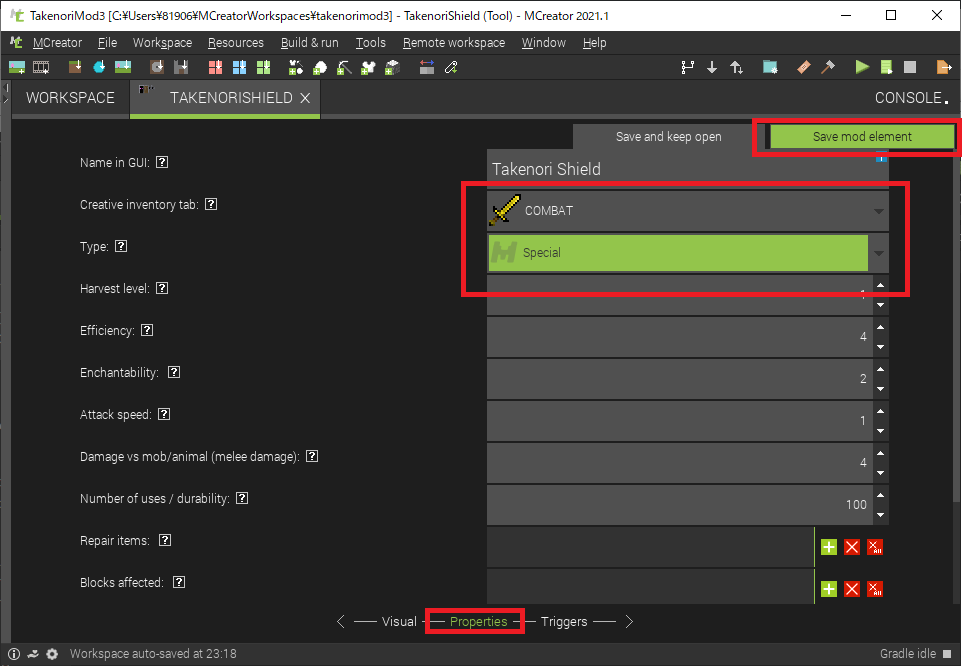Click the git branch remote workspace icon
The image size is (962, 667).
687,67
